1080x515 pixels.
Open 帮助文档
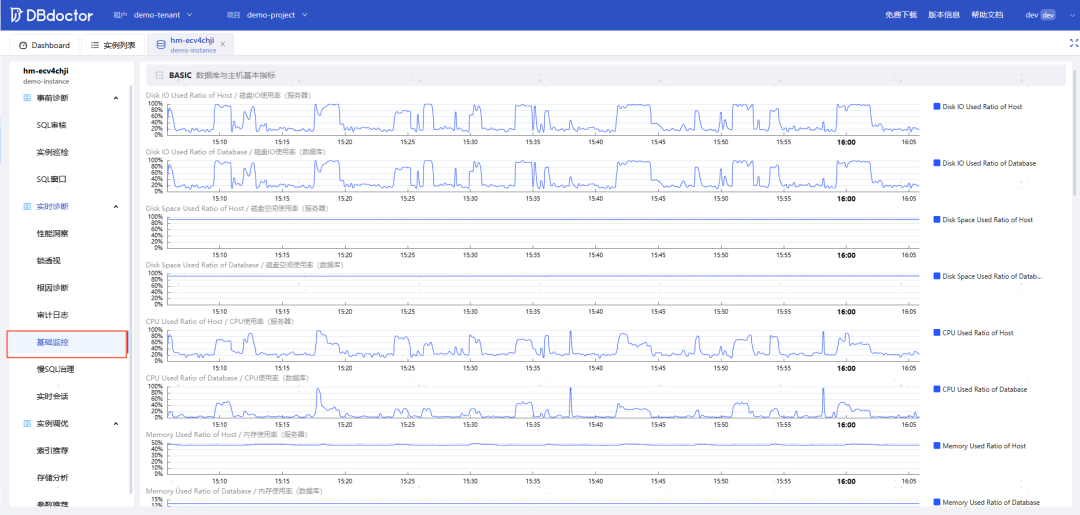(987, 14)
